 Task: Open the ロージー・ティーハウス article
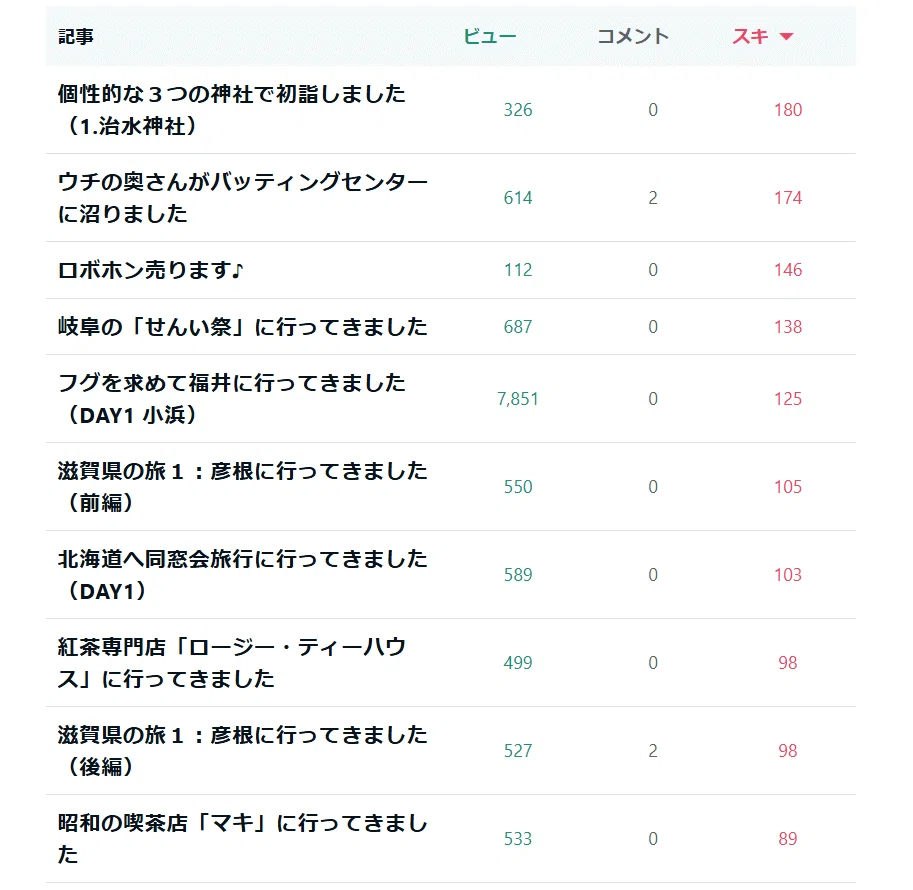pos(232,663)
